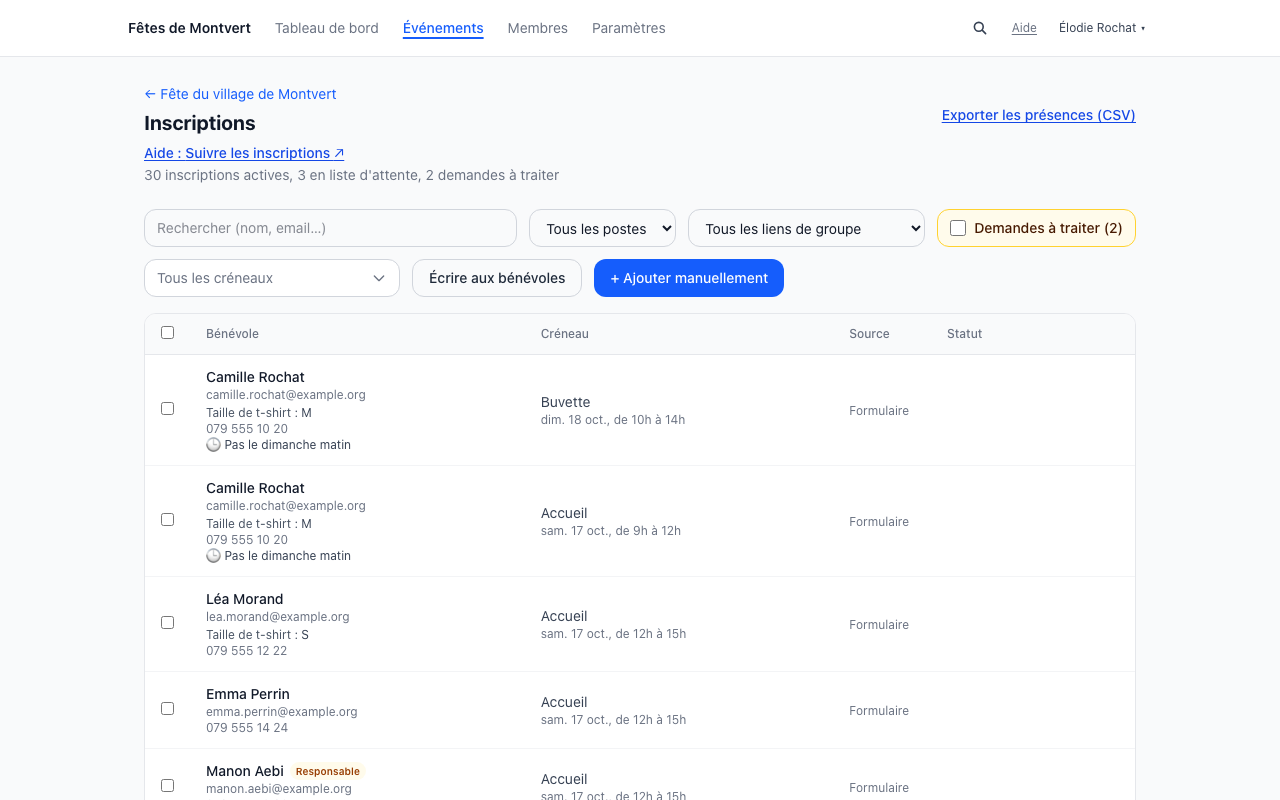Expand the Tous les liens de groupe dropdown

coord(806,228)
